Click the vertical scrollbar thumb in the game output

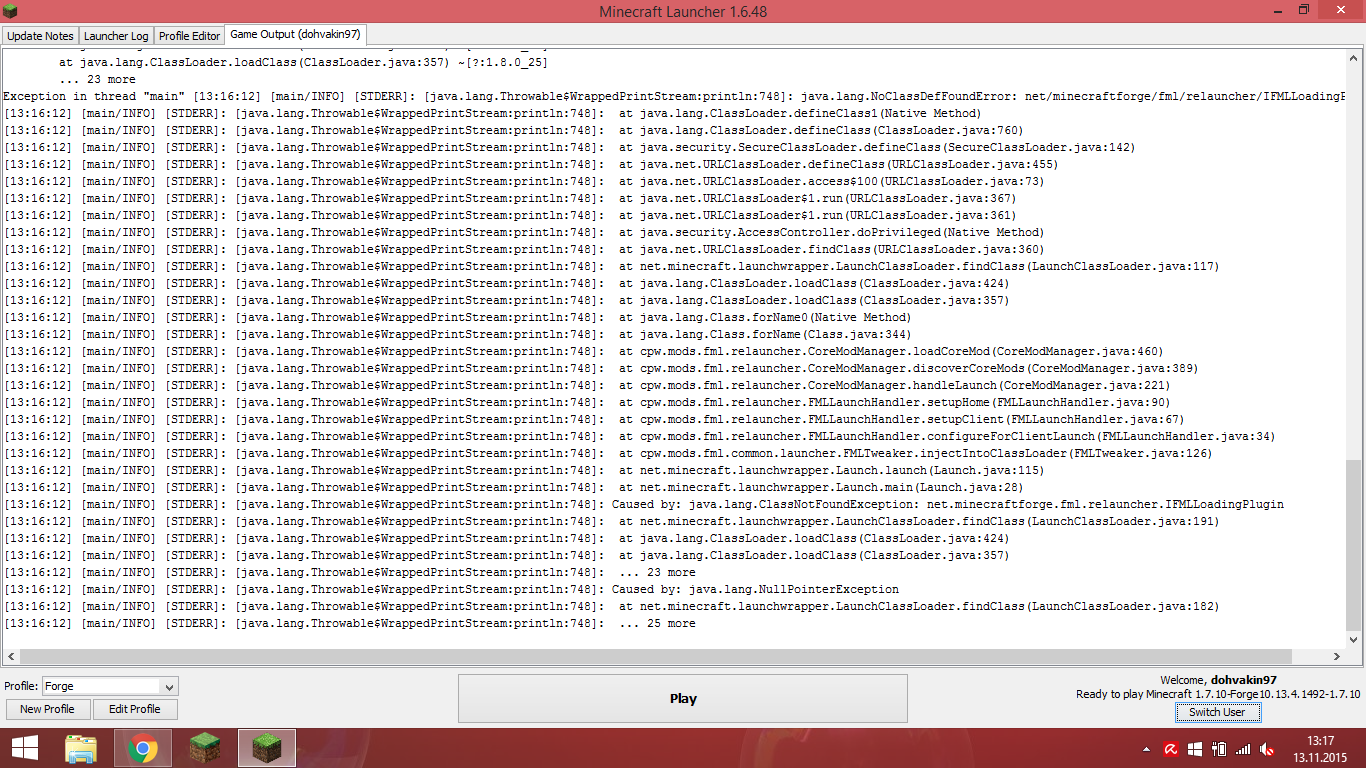1353,545
